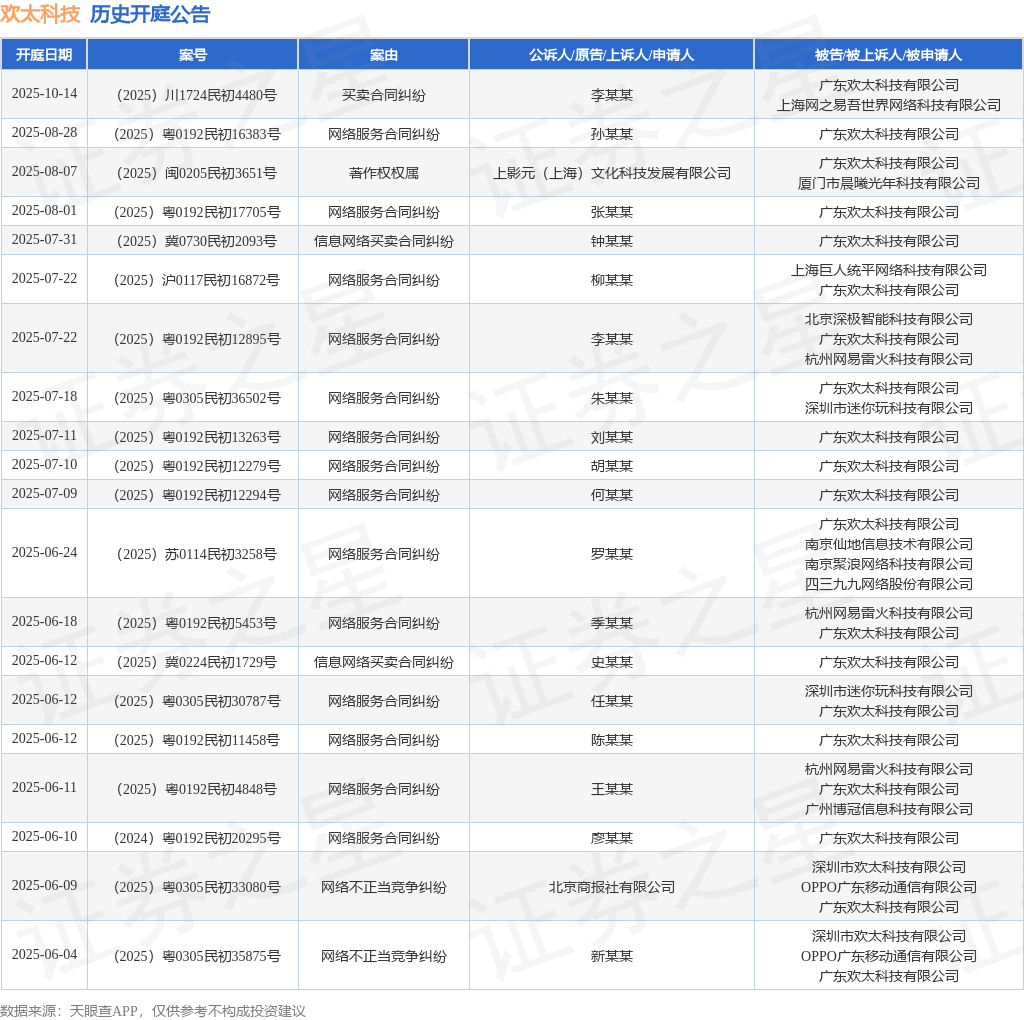Image resolution: width=1024 pixels, height=1020 pixels.
Task: Click plaintiff 北京商报社有限公司
Action: 611,887
